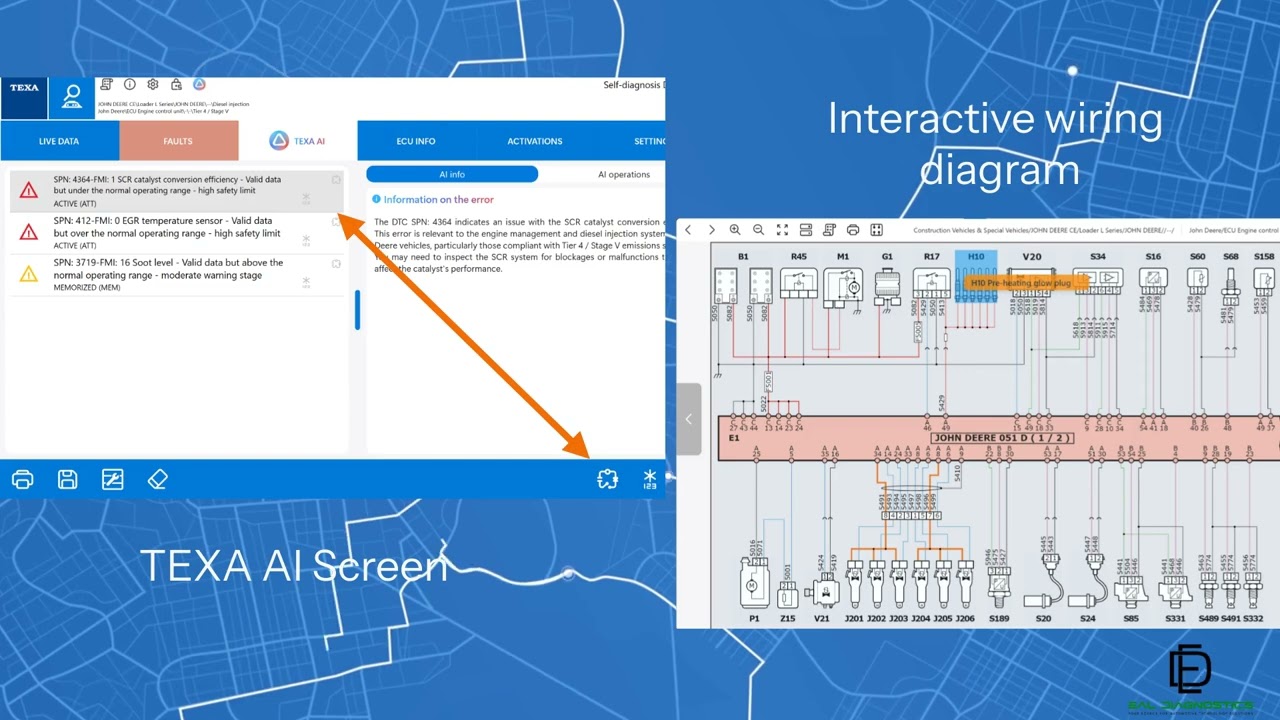Viewport: 1280px width, 720px height.
Task: Click freeze-frame asterisk on SPN 4364 row
Action: 306,200
